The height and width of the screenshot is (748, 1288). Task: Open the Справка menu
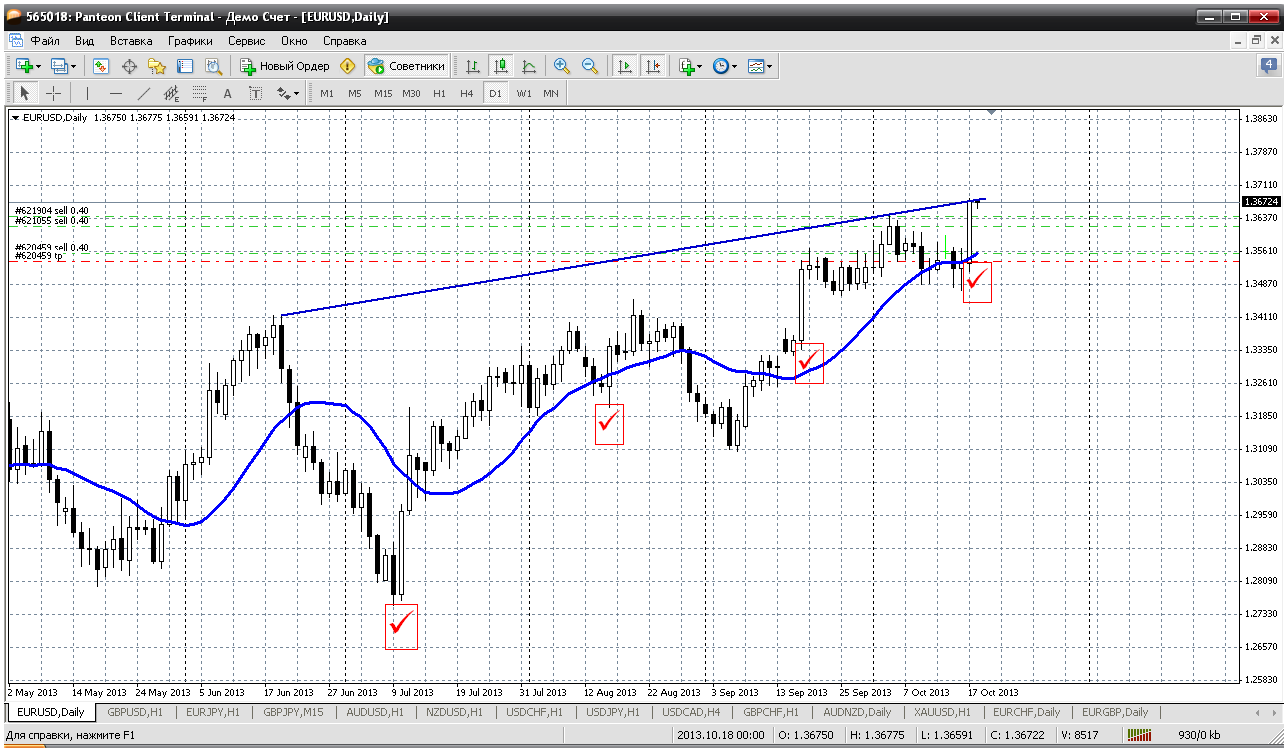click(345, 41)
